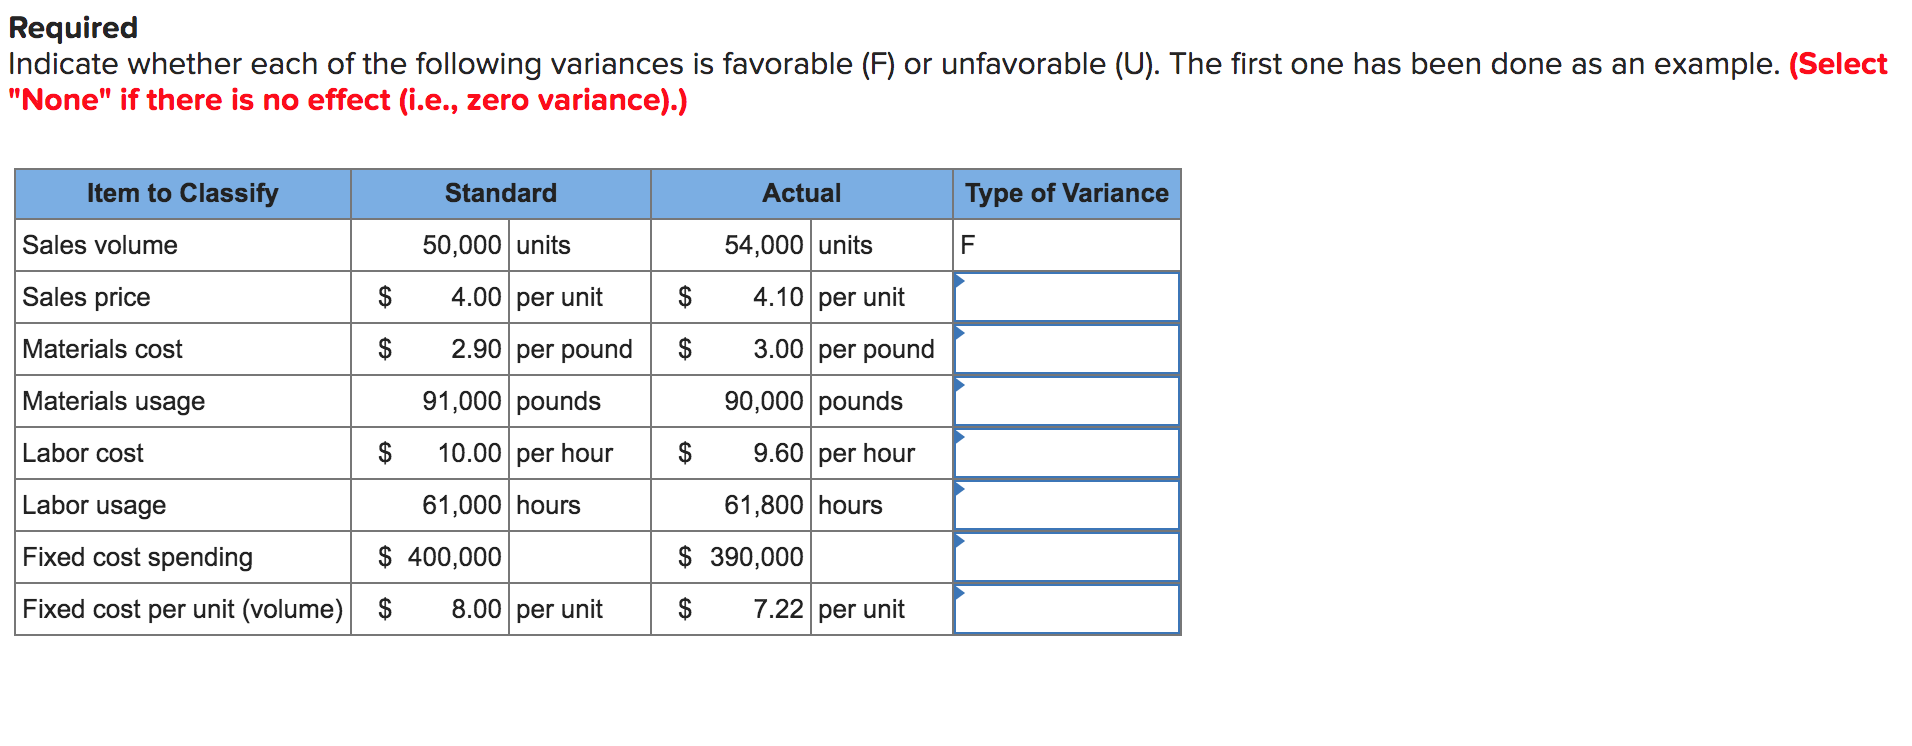Open the variance dropdown for Materials usage
Viewport: 1912px width, 746px height.
pyautogui.click(x=1065, y=400)
